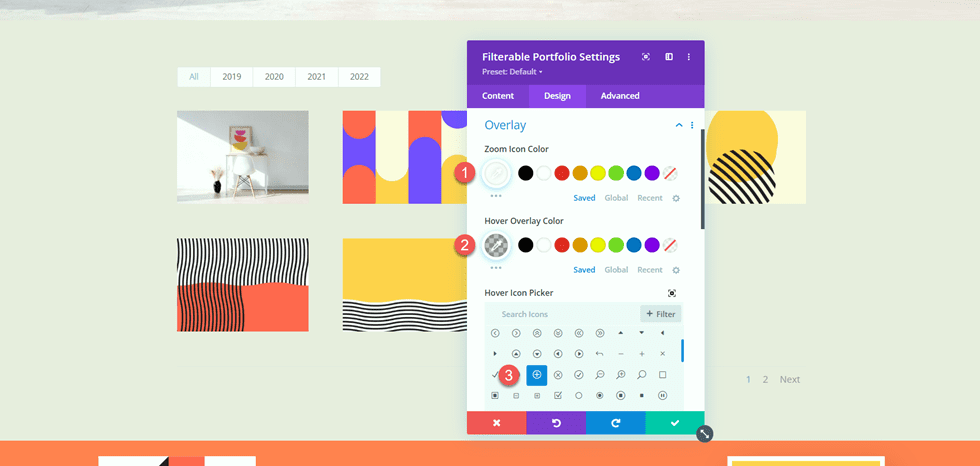980x466 pixels.
Task: Expand more colors under Hover Overlay Color
Action: point(496,267)
